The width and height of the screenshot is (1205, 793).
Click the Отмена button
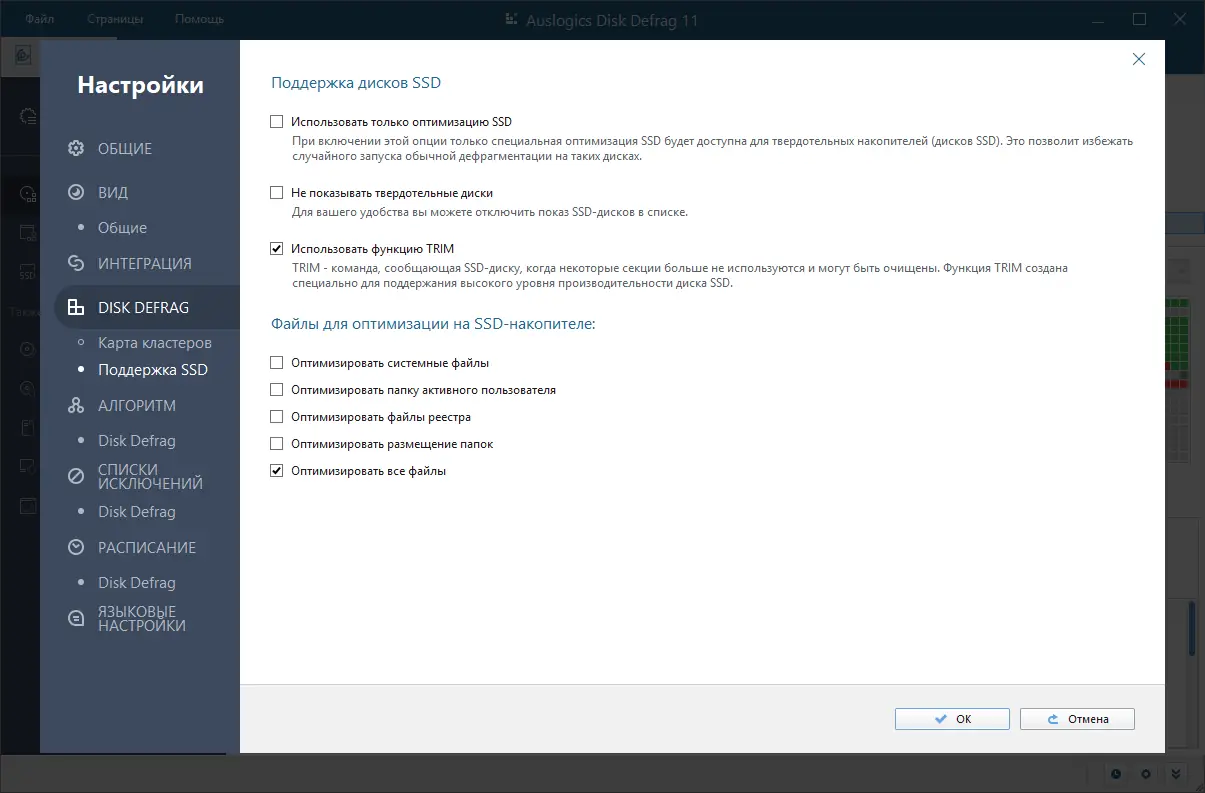pos(1077,719)
